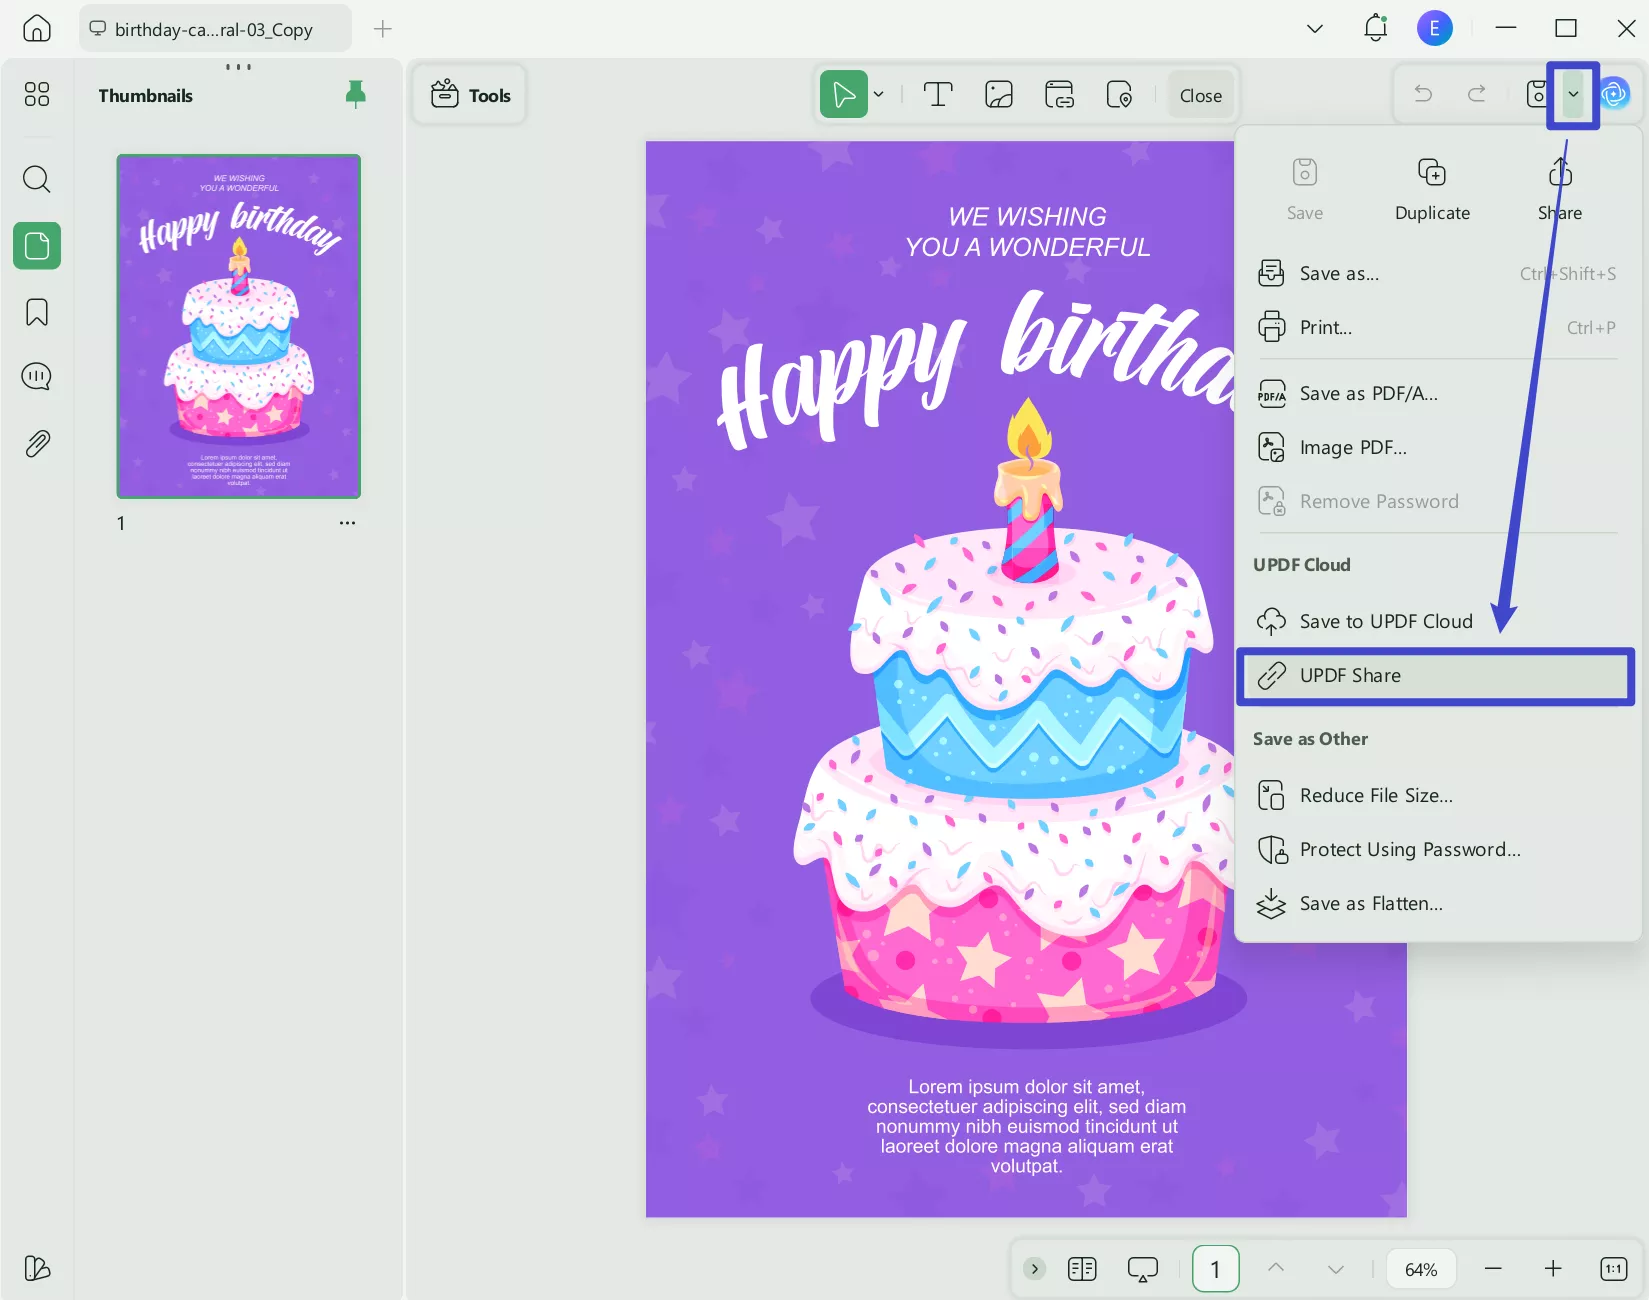
Task: Pin the Thumbnails panel
Action: 355,94
